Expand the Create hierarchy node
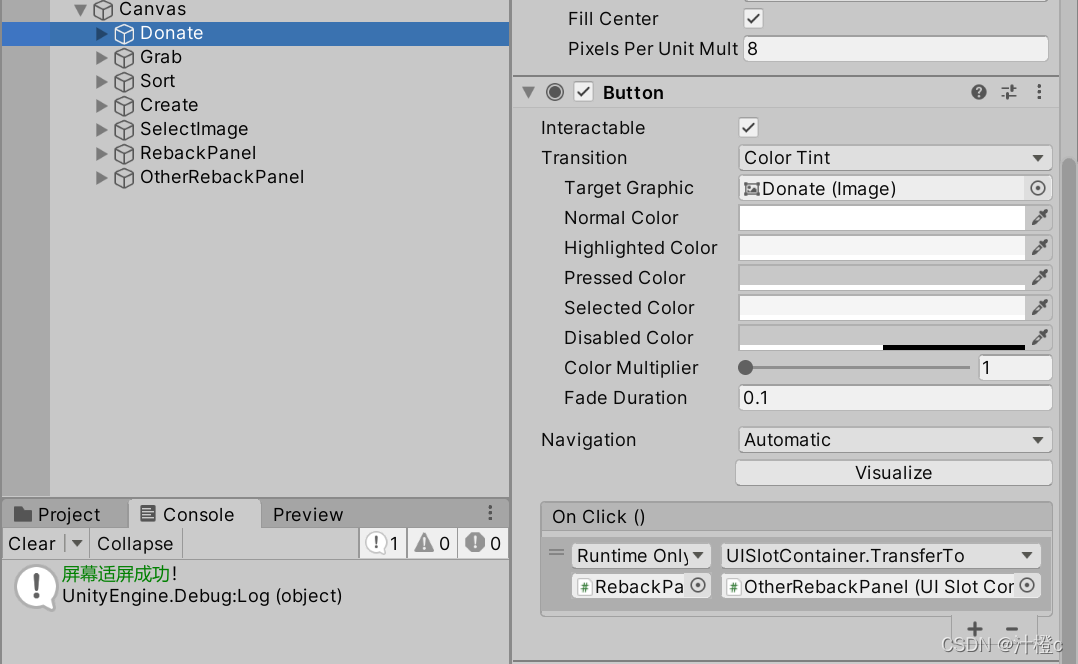The height and width of the screenshot is (664, 1078). pyautogui.click(x=101, y=105)
